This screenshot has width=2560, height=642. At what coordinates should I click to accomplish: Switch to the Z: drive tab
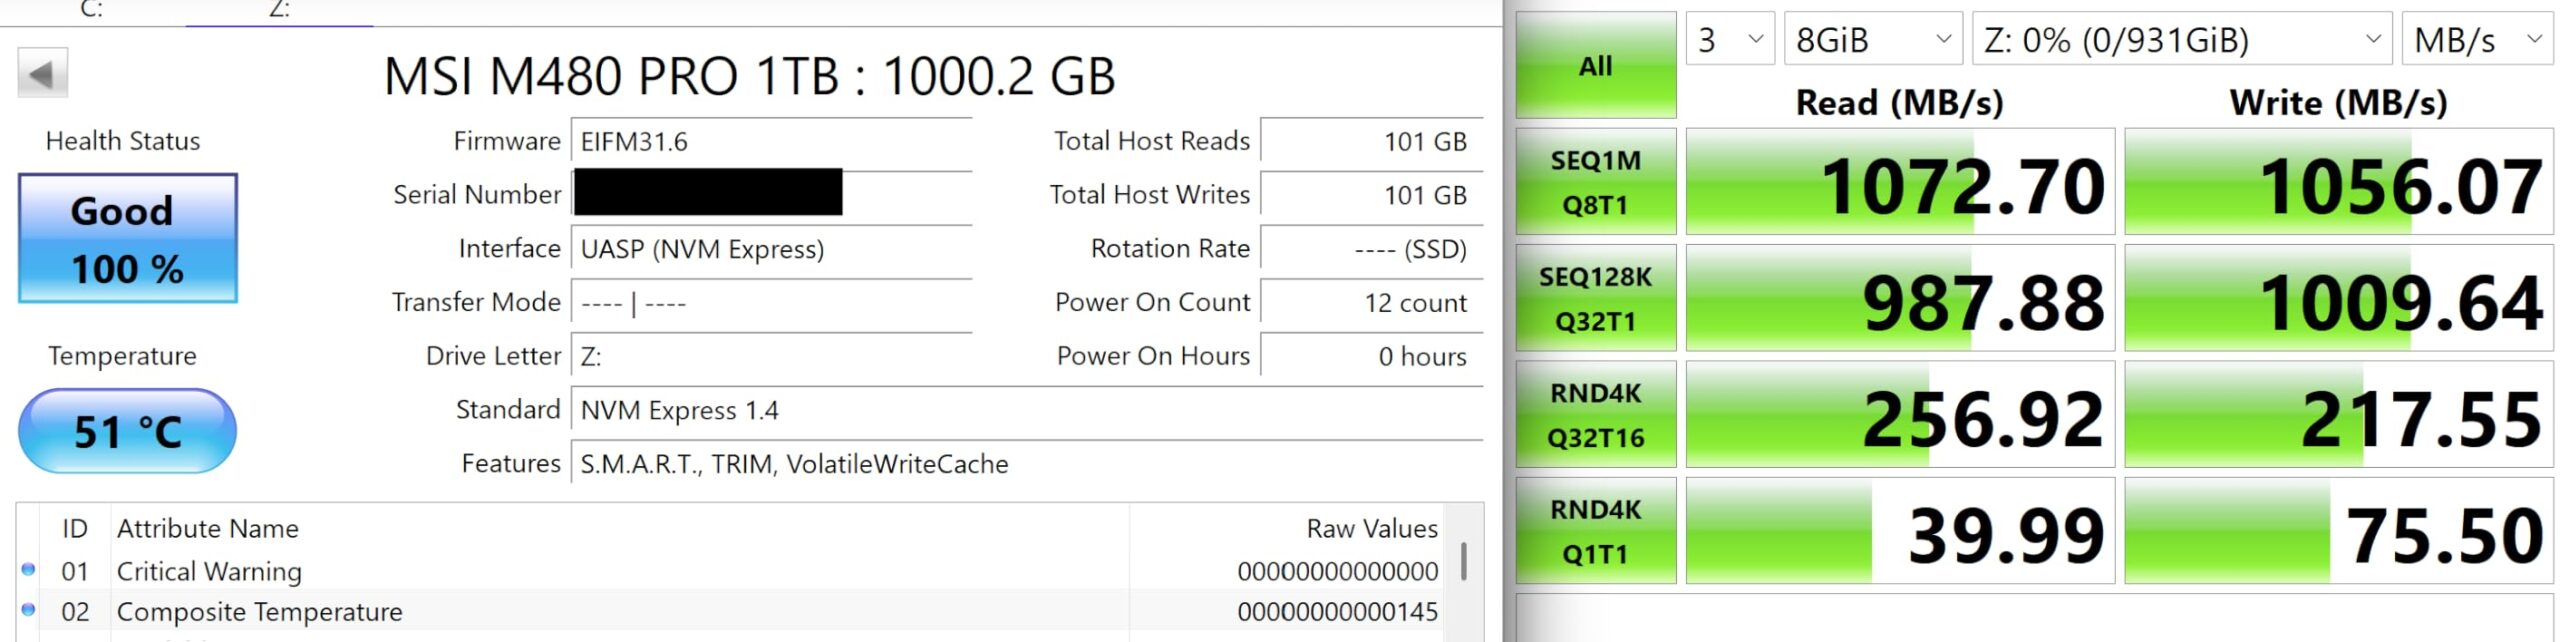[x=279, y=10]
